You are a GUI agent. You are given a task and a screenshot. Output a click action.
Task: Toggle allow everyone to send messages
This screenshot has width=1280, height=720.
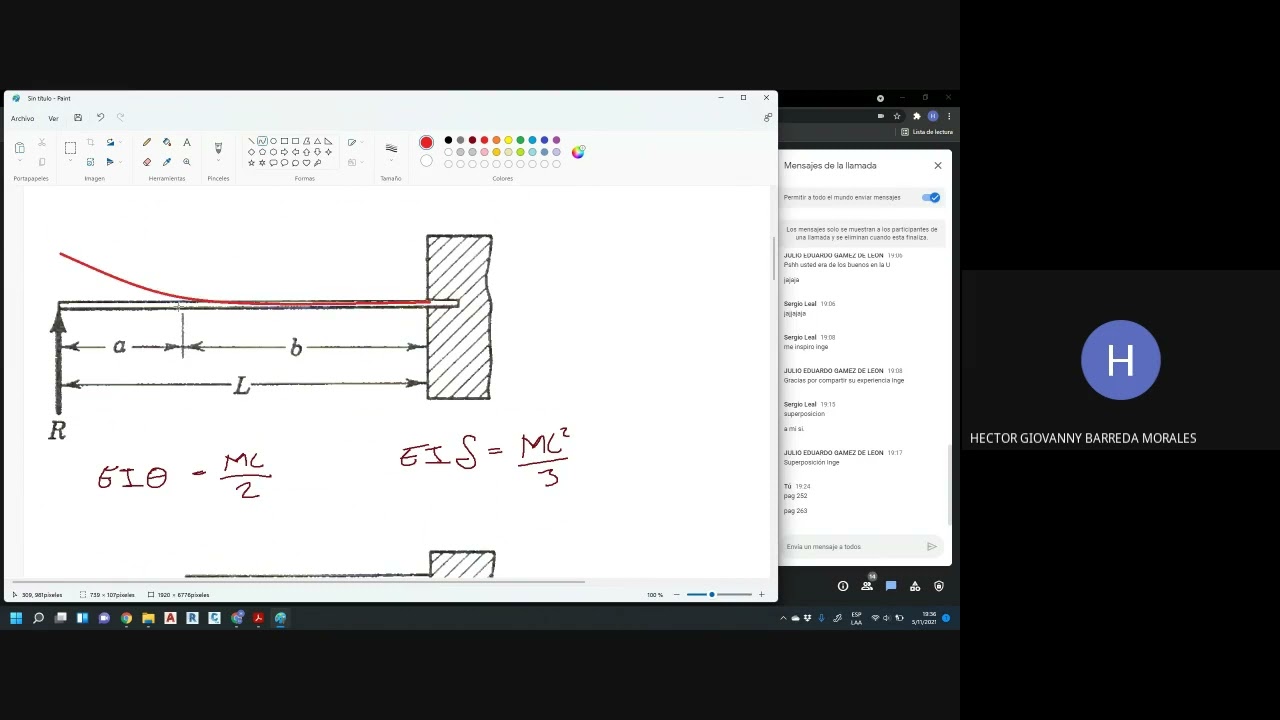(931, 197)
